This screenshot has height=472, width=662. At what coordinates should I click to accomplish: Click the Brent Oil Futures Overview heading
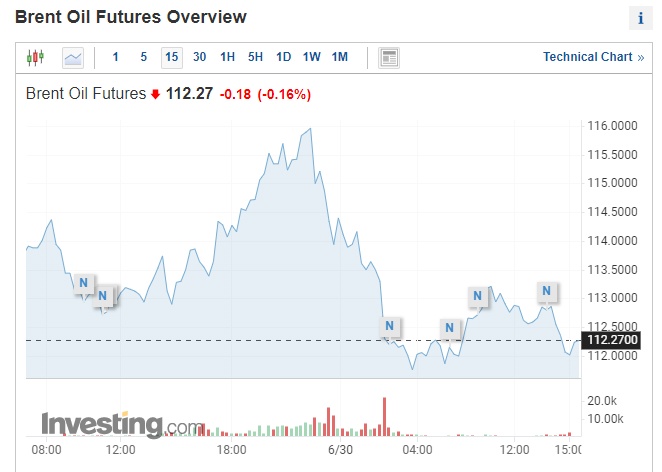click(131, 17)
